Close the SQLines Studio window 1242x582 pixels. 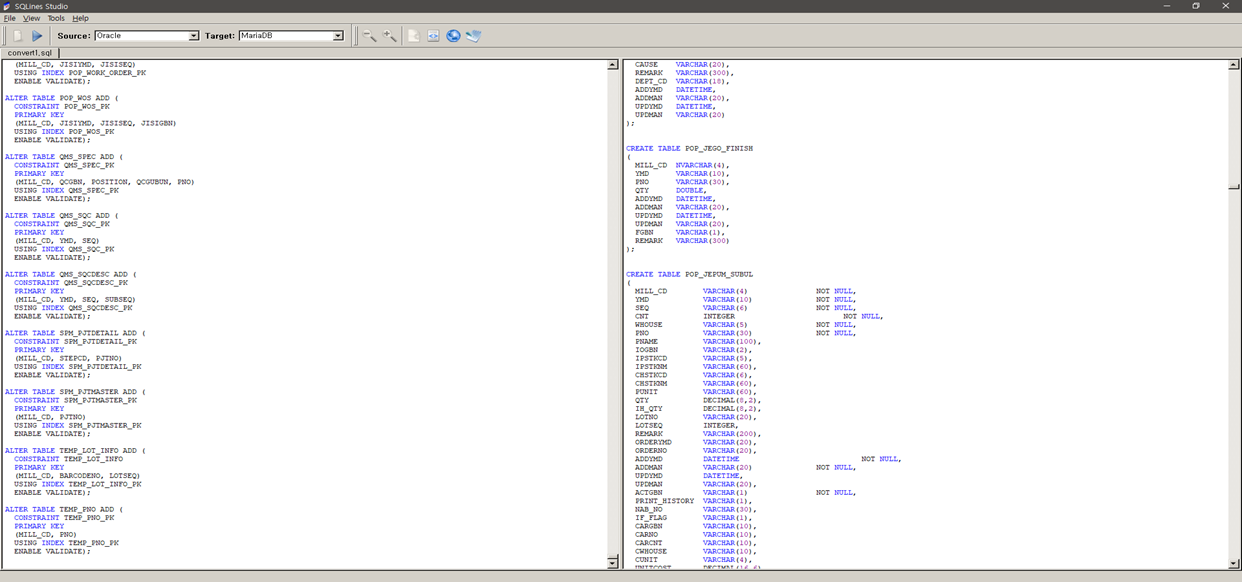1226,6
